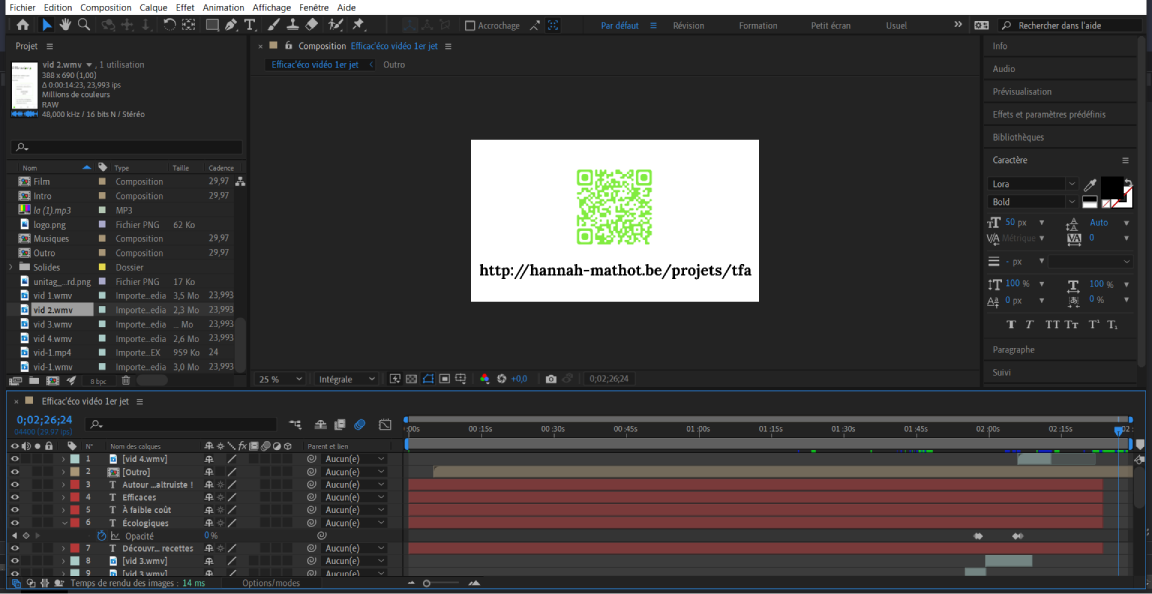1152x594 pixels.
Task: Click the eyedropper in Caractère panel
Action: click(1091, 184)
